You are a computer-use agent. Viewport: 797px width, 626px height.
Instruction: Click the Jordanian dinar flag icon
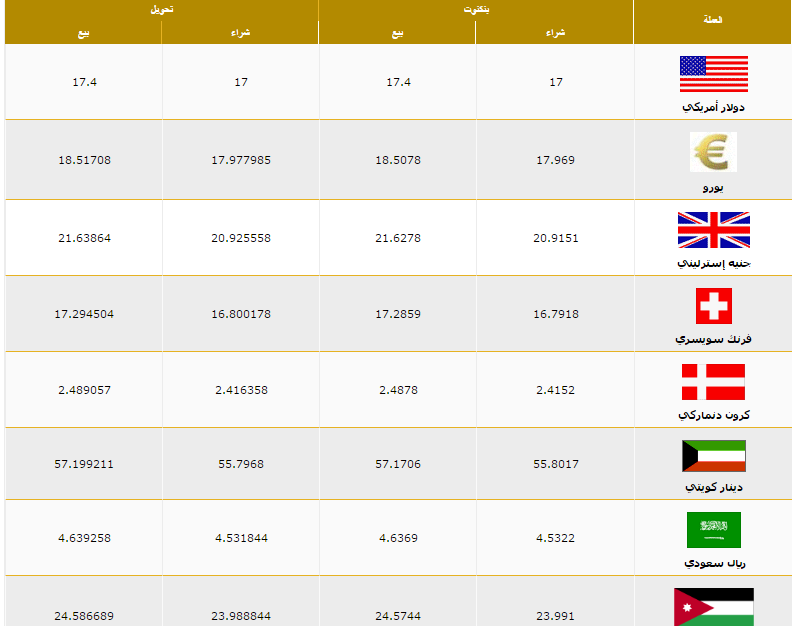713,606
